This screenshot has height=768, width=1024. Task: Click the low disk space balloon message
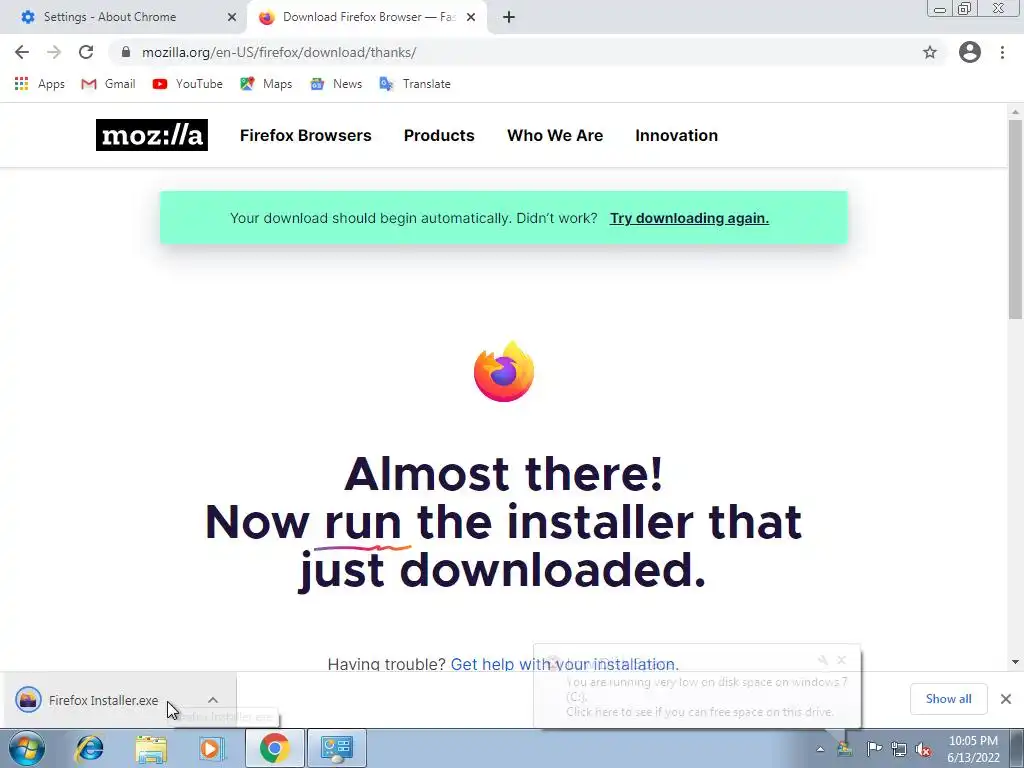705,696
